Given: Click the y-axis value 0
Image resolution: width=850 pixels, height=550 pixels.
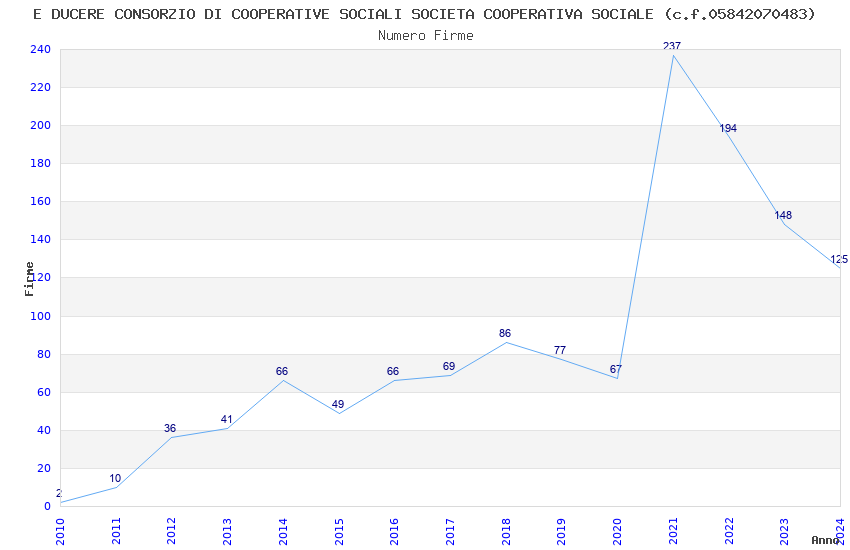Looking at the screenshot, I should (48, 507).
